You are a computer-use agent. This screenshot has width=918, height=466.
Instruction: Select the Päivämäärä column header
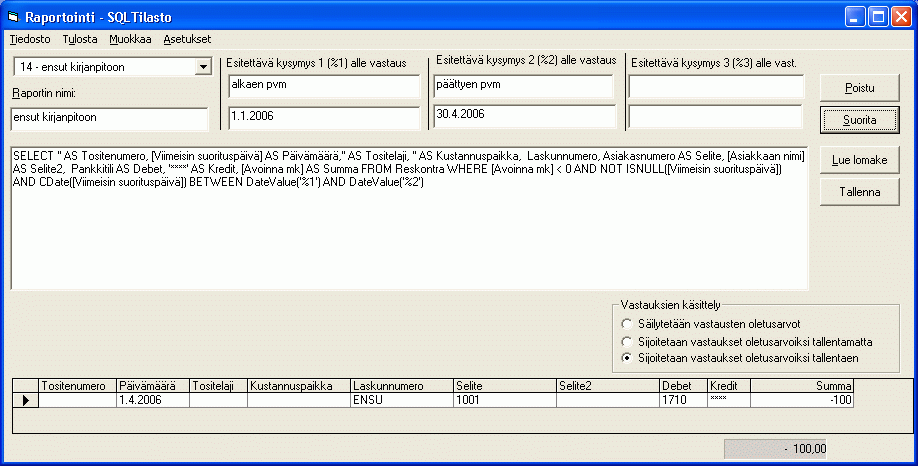[x=152, y=386]
